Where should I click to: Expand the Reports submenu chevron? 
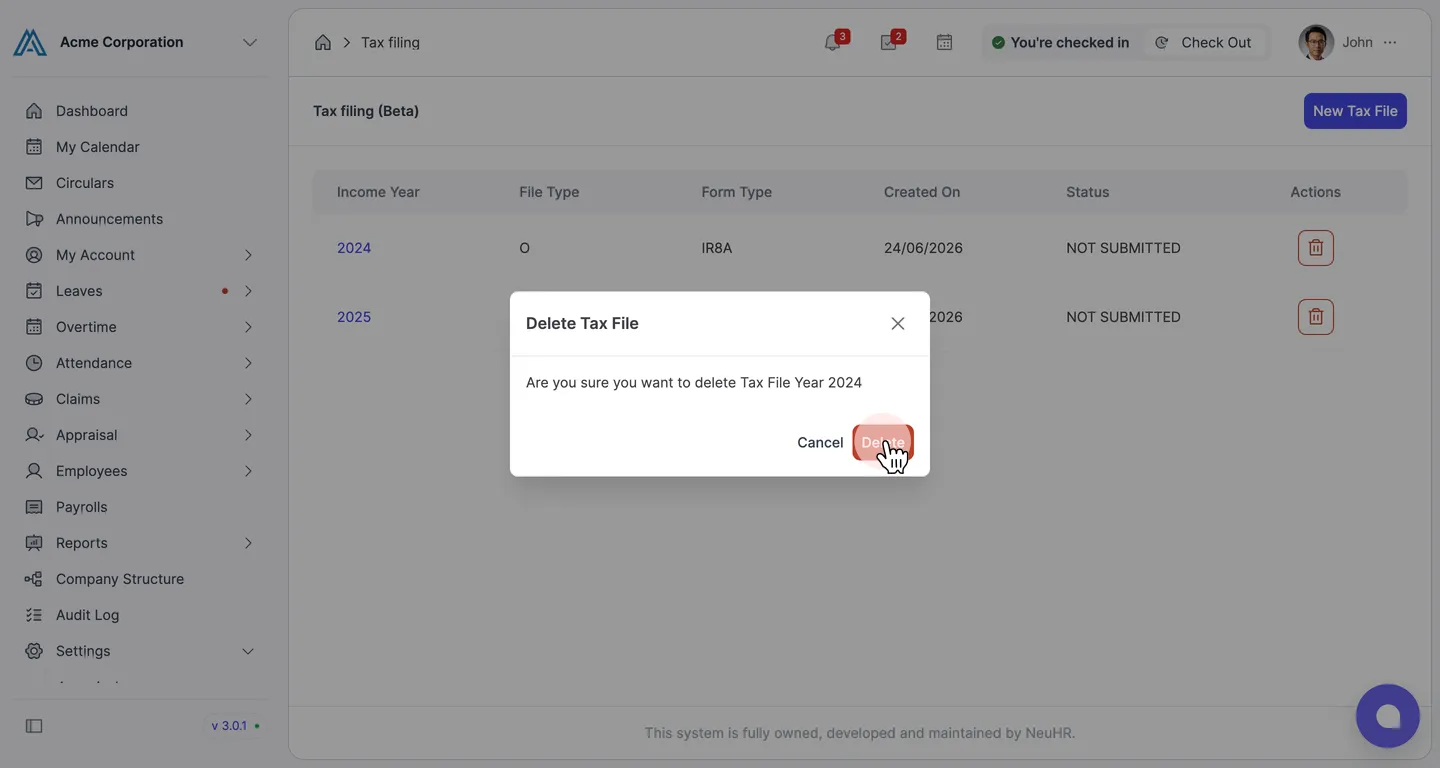point(248,543)
